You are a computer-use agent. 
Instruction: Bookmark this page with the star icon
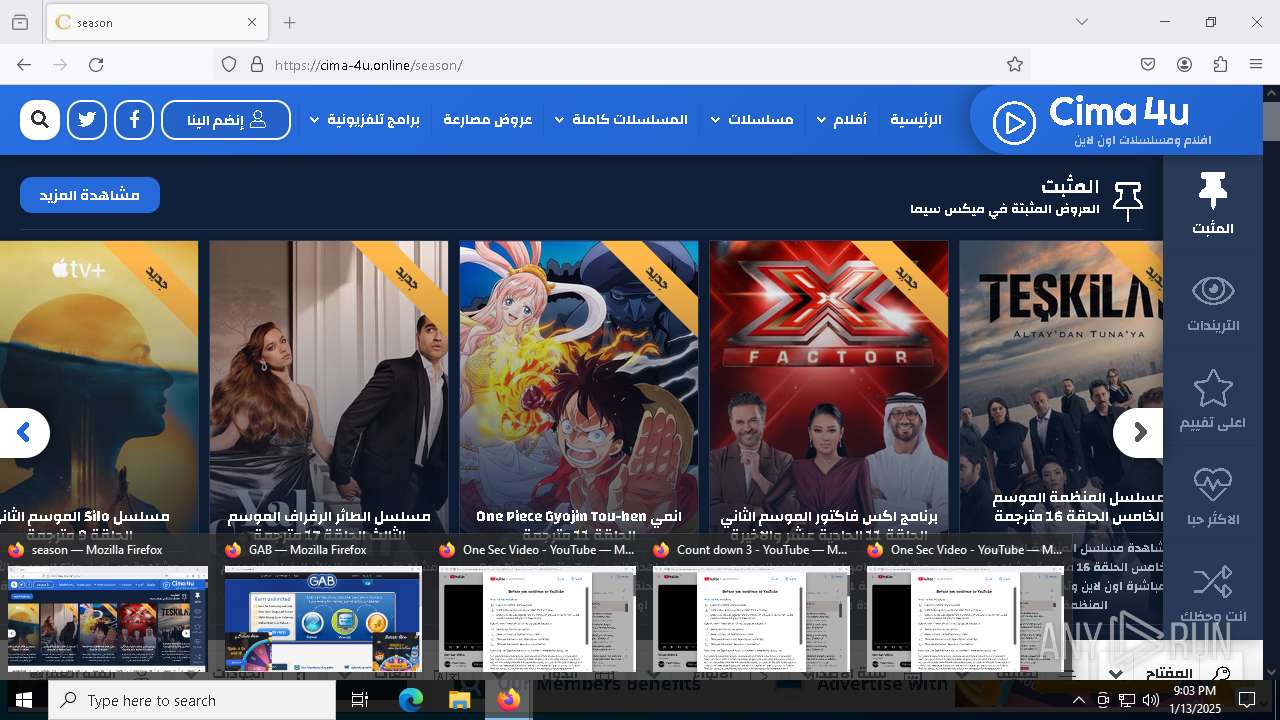click(1015, 65)
